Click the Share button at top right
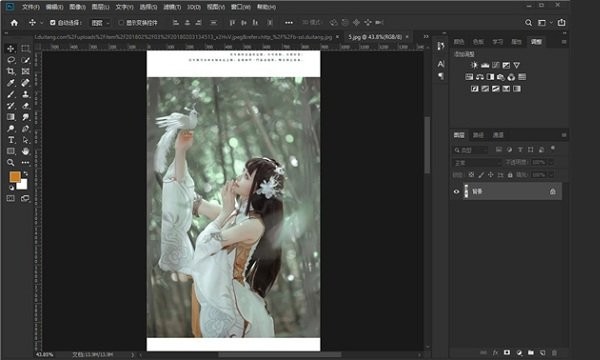This screenshot has height=360, width=600. (561, 23)
